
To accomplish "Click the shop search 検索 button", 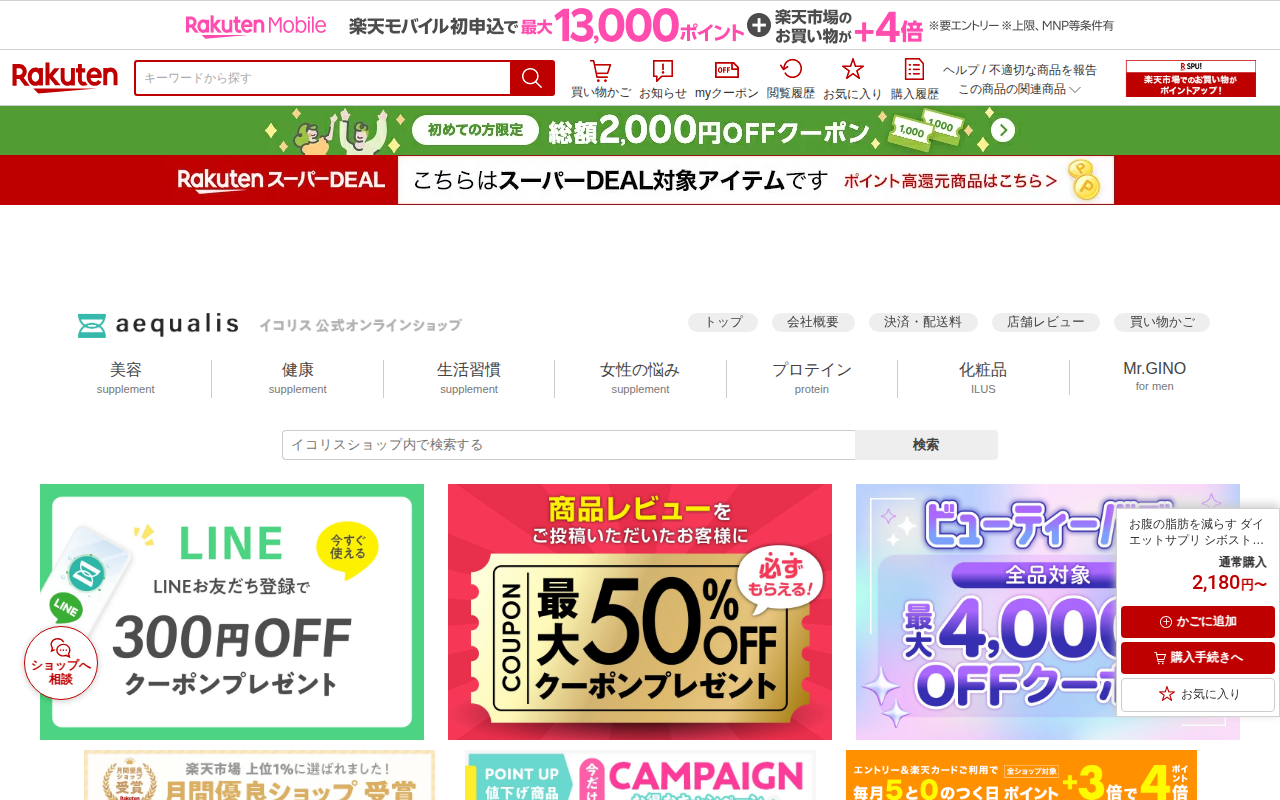I will click(x=926, y=445).
